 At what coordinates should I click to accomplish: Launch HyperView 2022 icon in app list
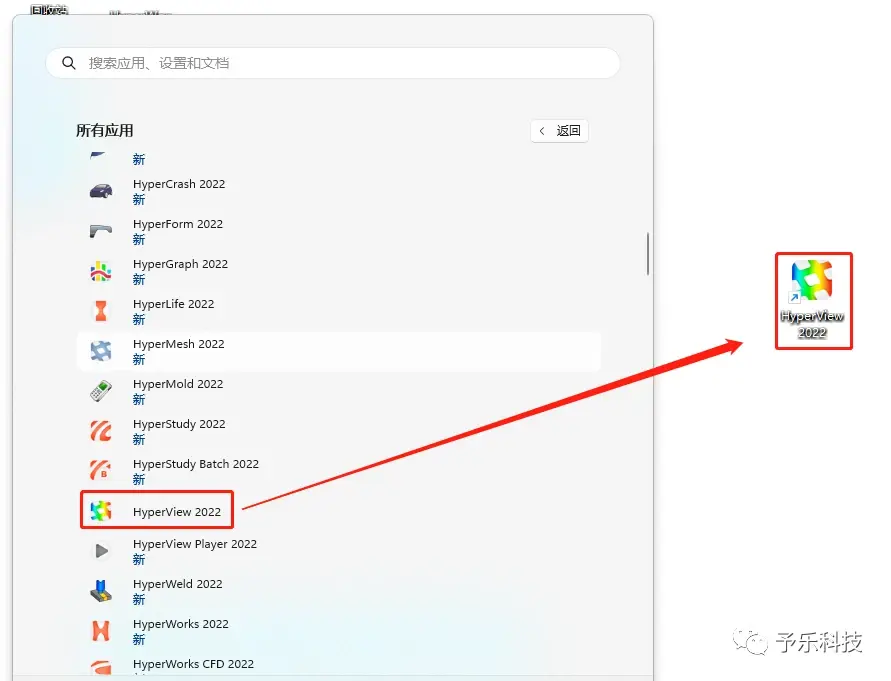101,511
